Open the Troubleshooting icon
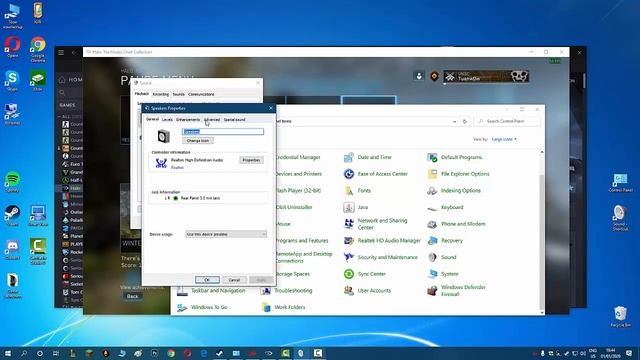Viewport: 640px width, 360px height. [x=266, y=291]
